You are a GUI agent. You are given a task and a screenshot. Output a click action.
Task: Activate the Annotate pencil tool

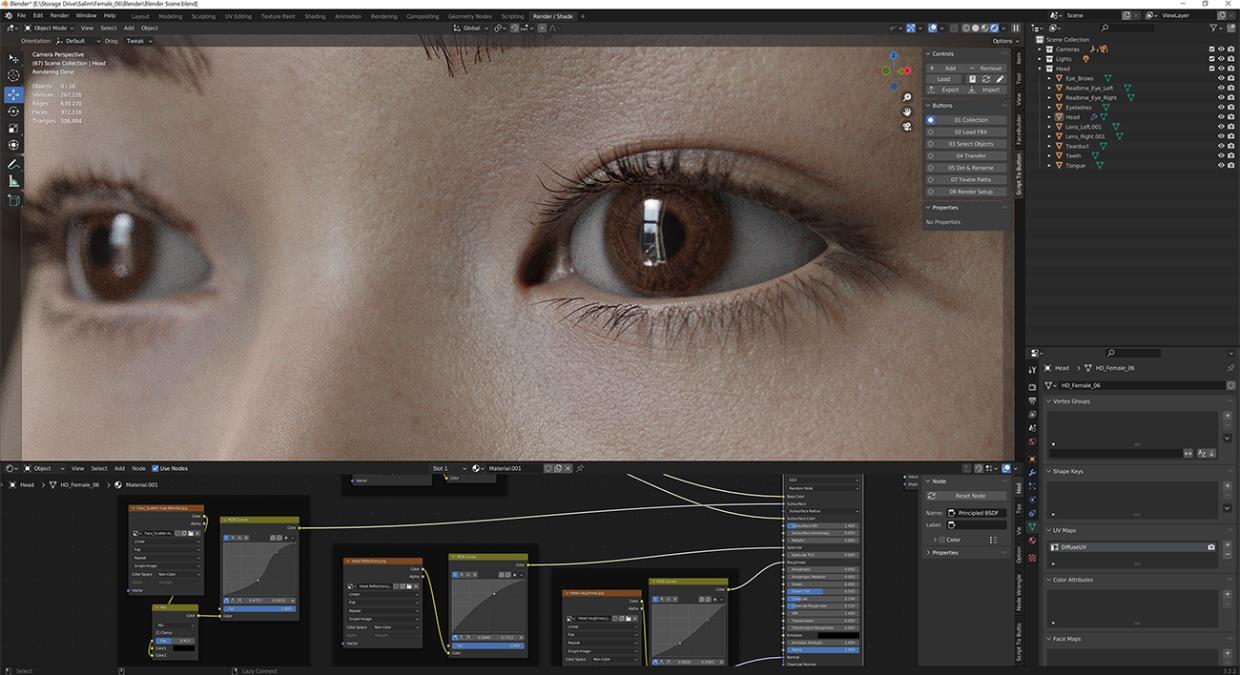14,164
